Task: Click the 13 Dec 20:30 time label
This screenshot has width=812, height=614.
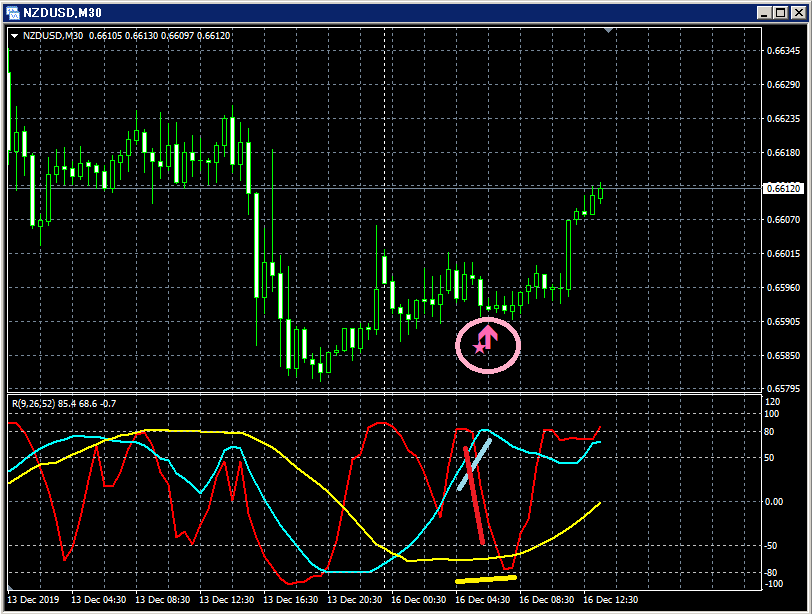Action: pyautogui.click(x=355, y=600)
